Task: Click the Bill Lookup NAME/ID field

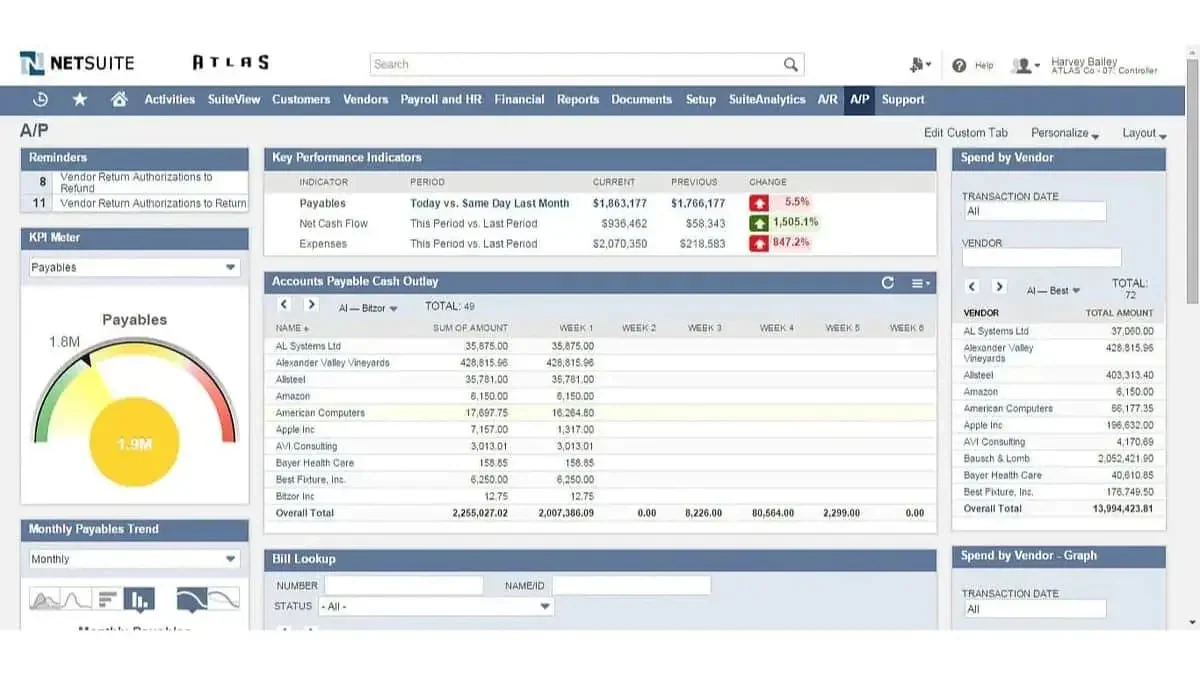Action: (x=632, y=586)
